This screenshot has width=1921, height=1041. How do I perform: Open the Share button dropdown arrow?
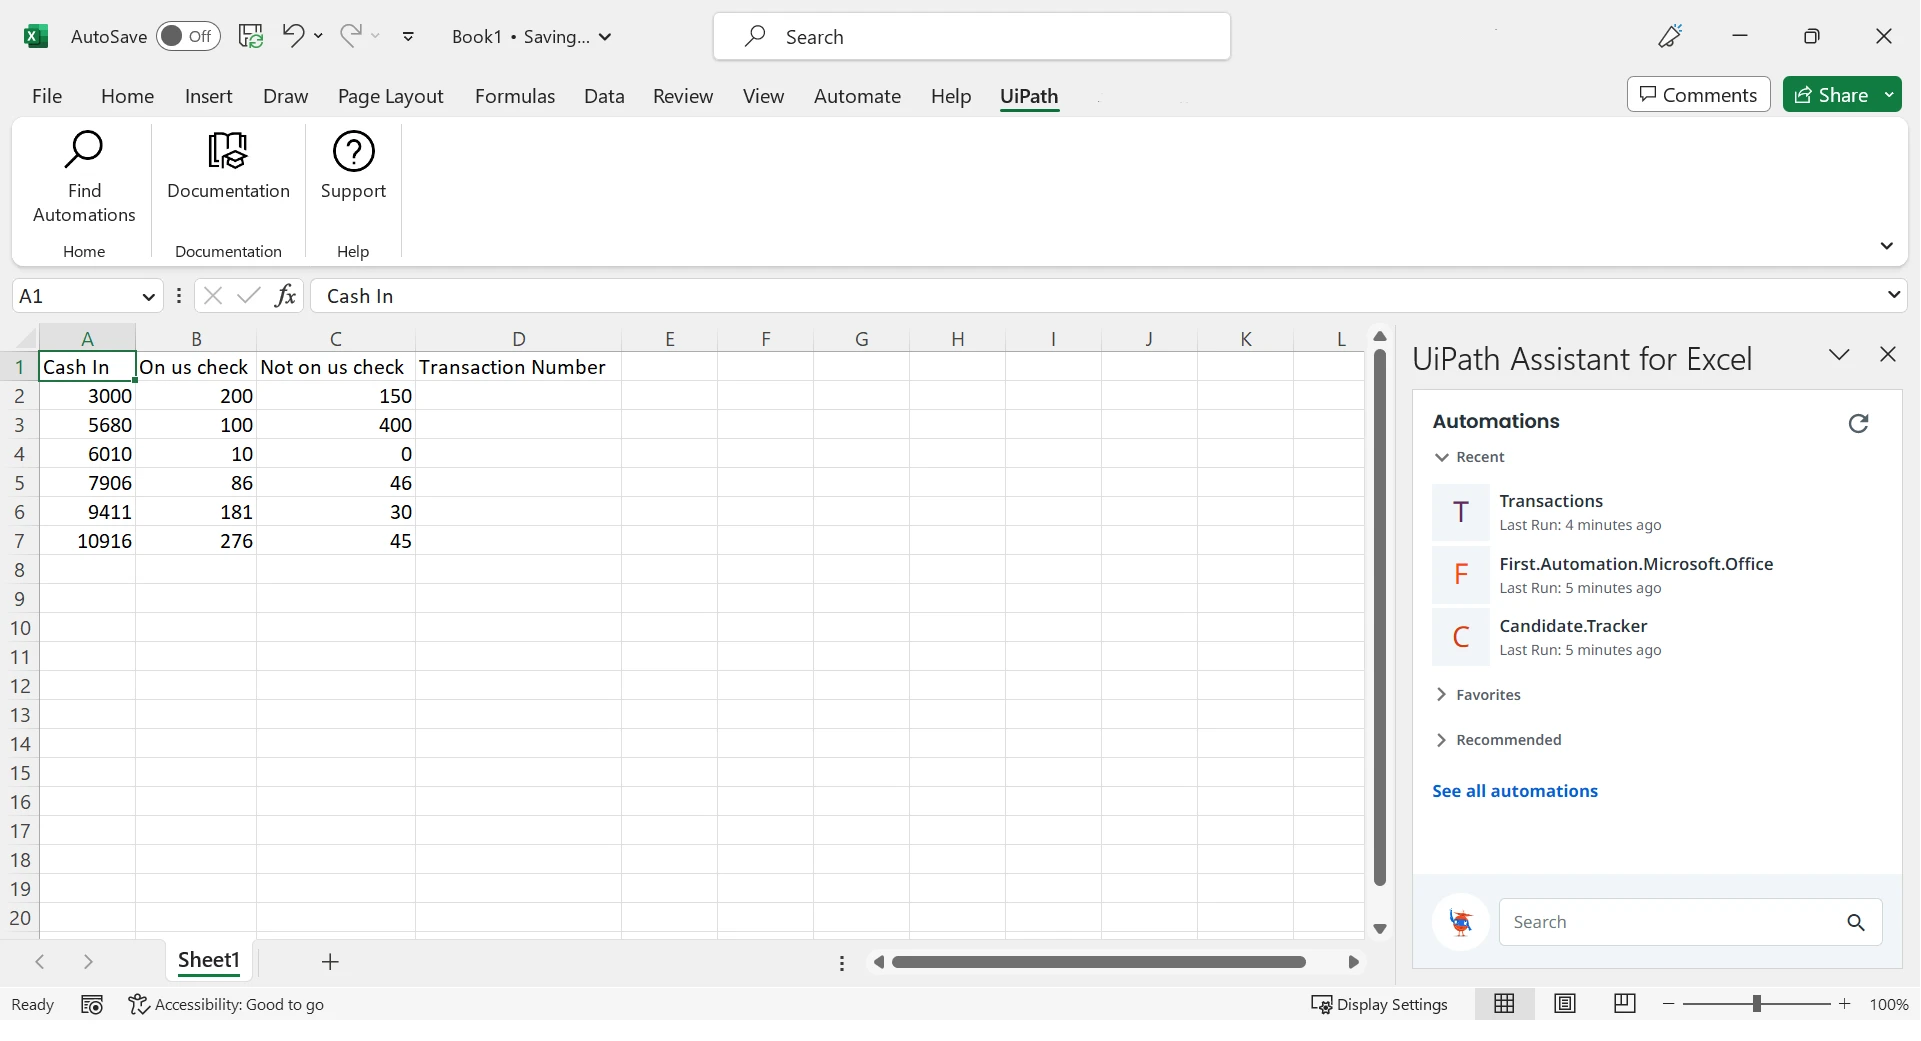pyautogui.click(x=1889, y=95)
